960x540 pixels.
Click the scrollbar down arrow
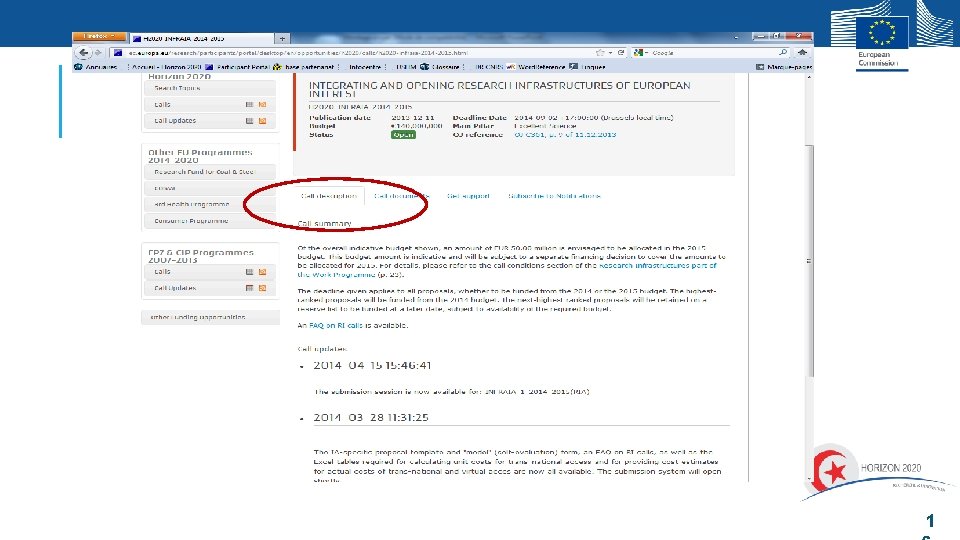[809, 478]
